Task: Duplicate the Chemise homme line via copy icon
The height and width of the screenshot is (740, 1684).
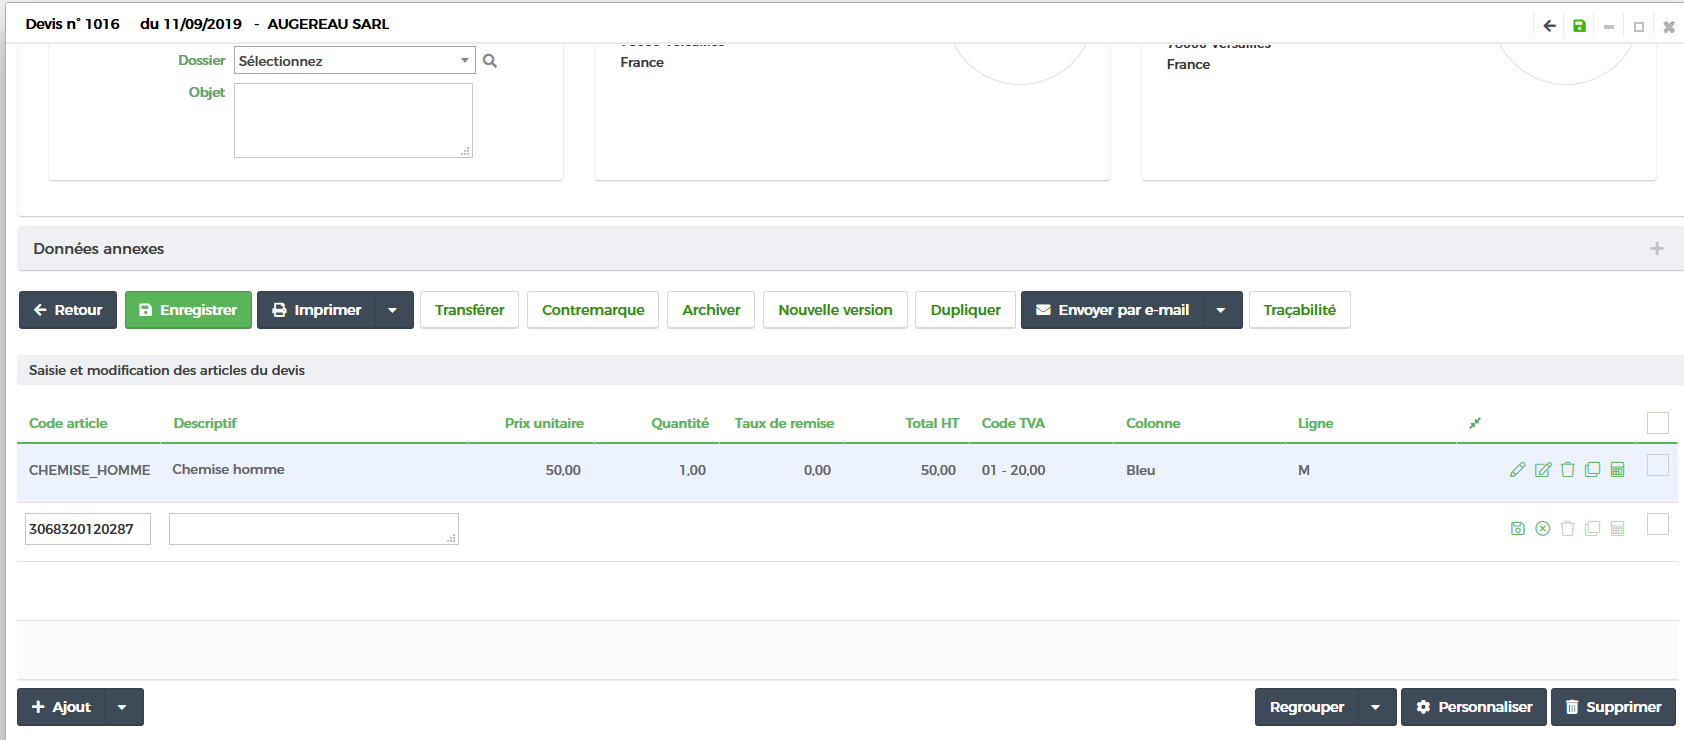Action: point(1592,470)
